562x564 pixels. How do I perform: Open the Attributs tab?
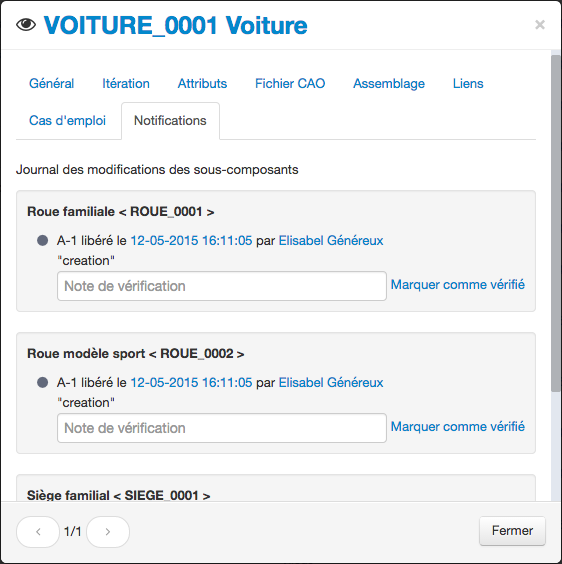[x=203, y=83]
